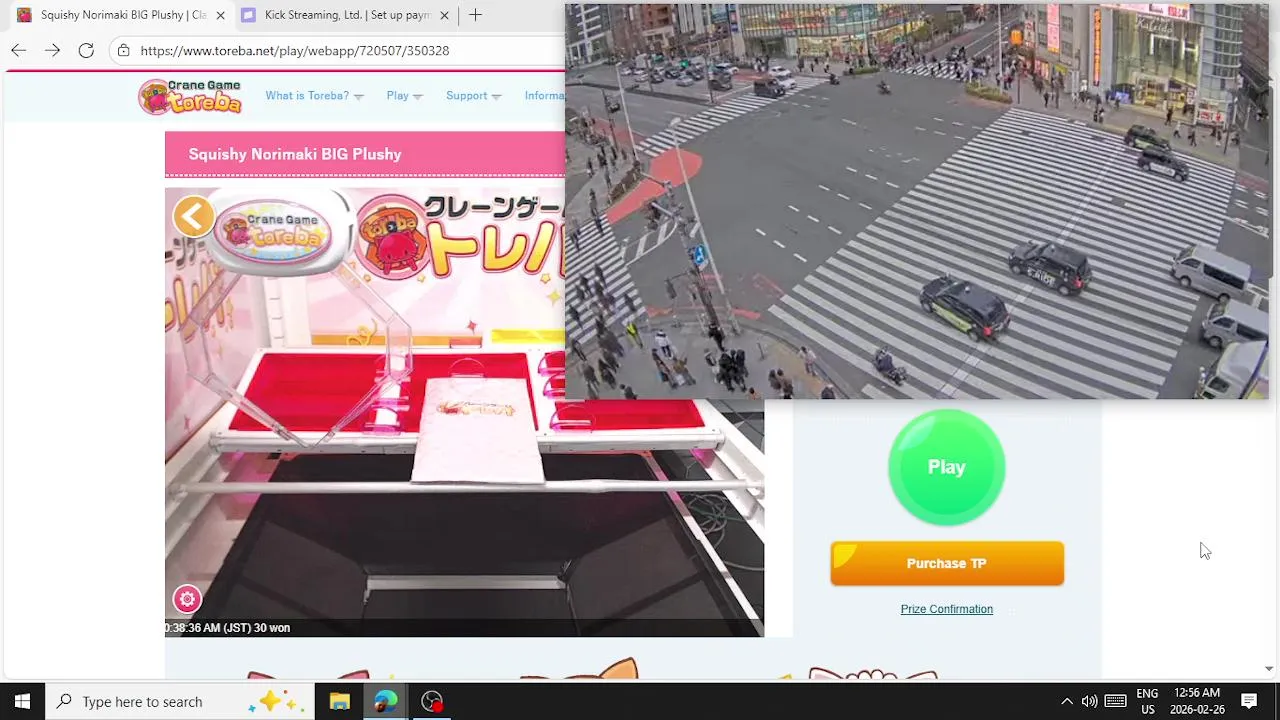
Task: Open File Explorer from the taskbar
Action: (x=339, y=701)
